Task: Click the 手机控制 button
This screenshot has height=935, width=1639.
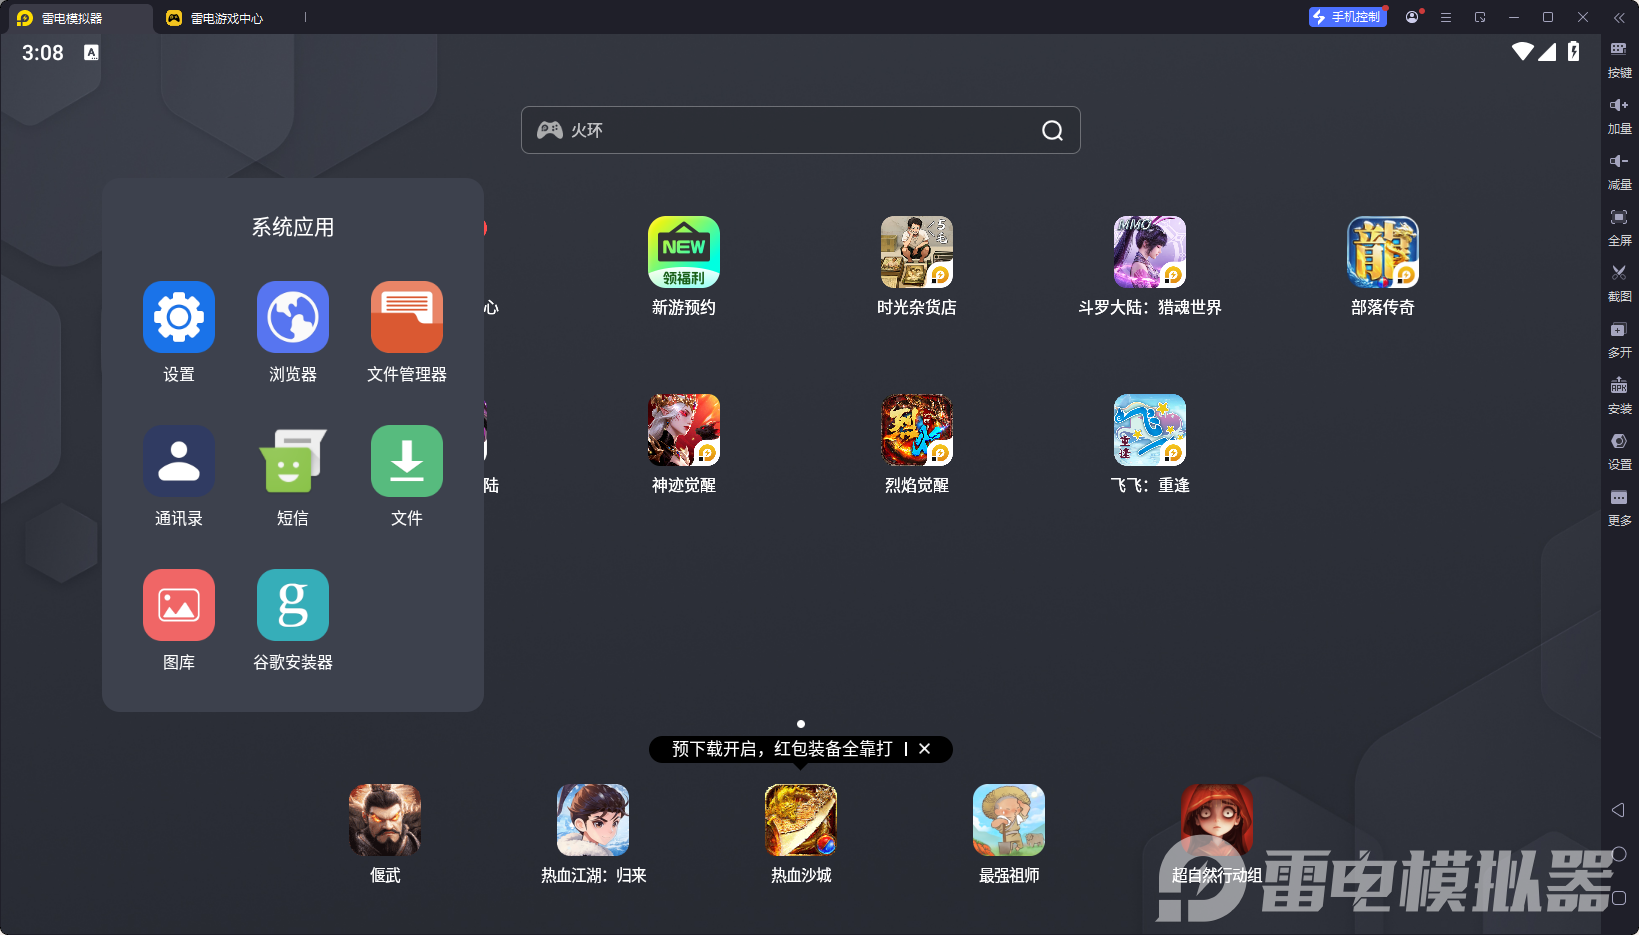Action: coord(1347,17)
